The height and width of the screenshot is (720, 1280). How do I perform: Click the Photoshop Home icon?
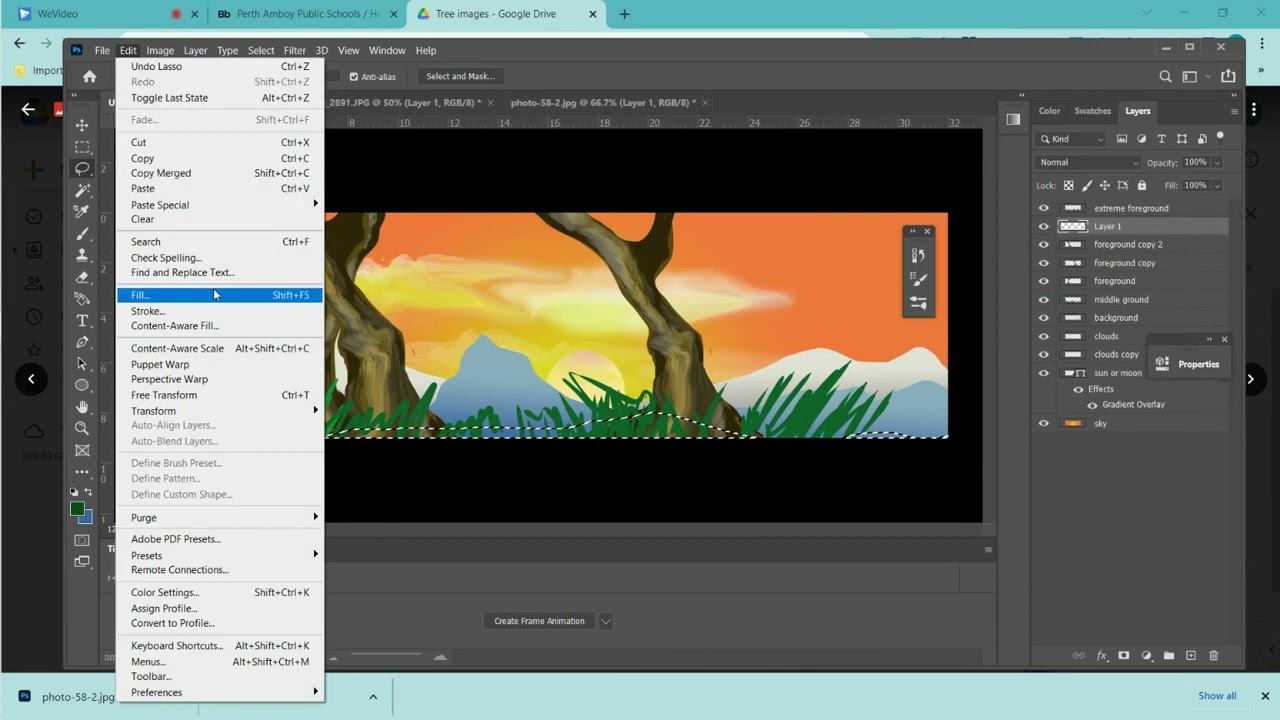click(89, 76)
